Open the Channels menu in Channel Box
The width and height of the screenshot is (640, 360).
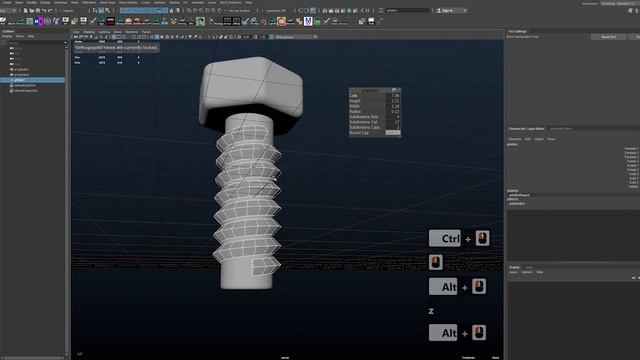pyautogui.click(x=515, y=139)
